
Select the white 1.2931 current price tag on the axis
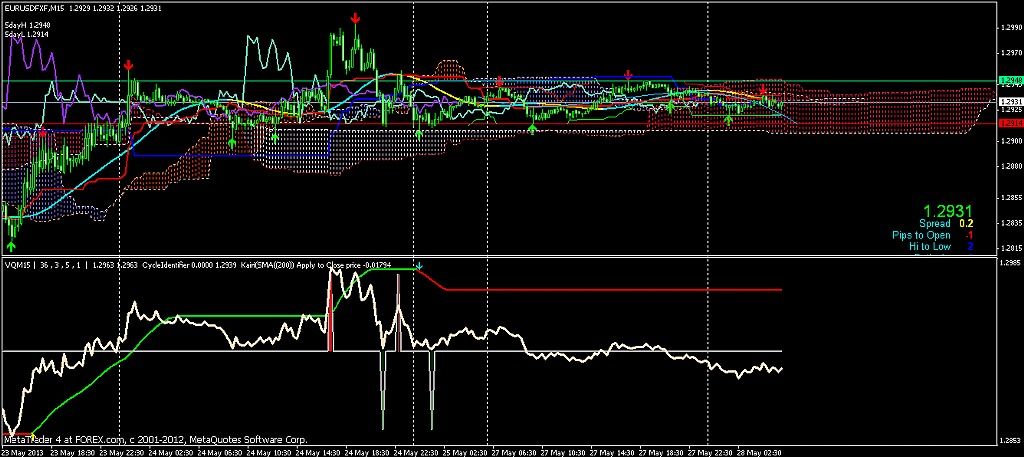1010,102
